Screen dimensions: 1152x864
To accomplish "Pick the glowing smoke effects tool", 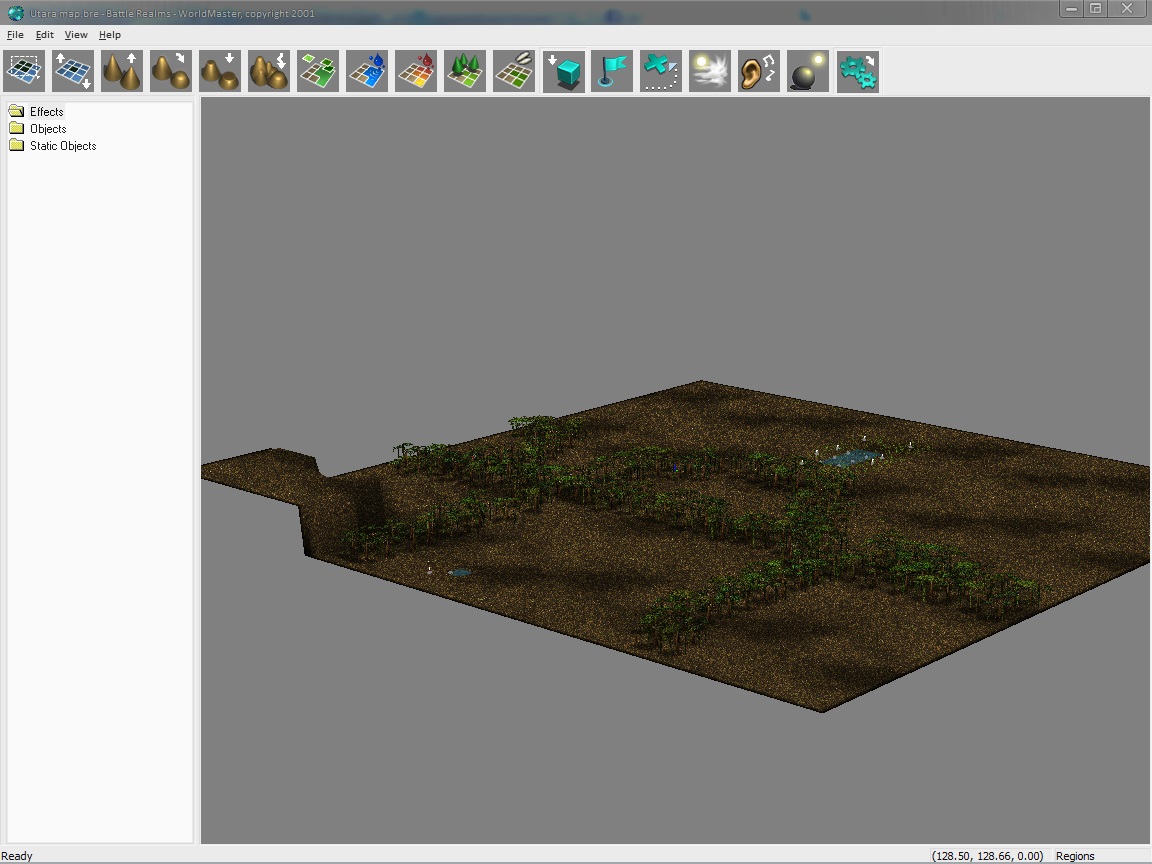I will 710,71.
